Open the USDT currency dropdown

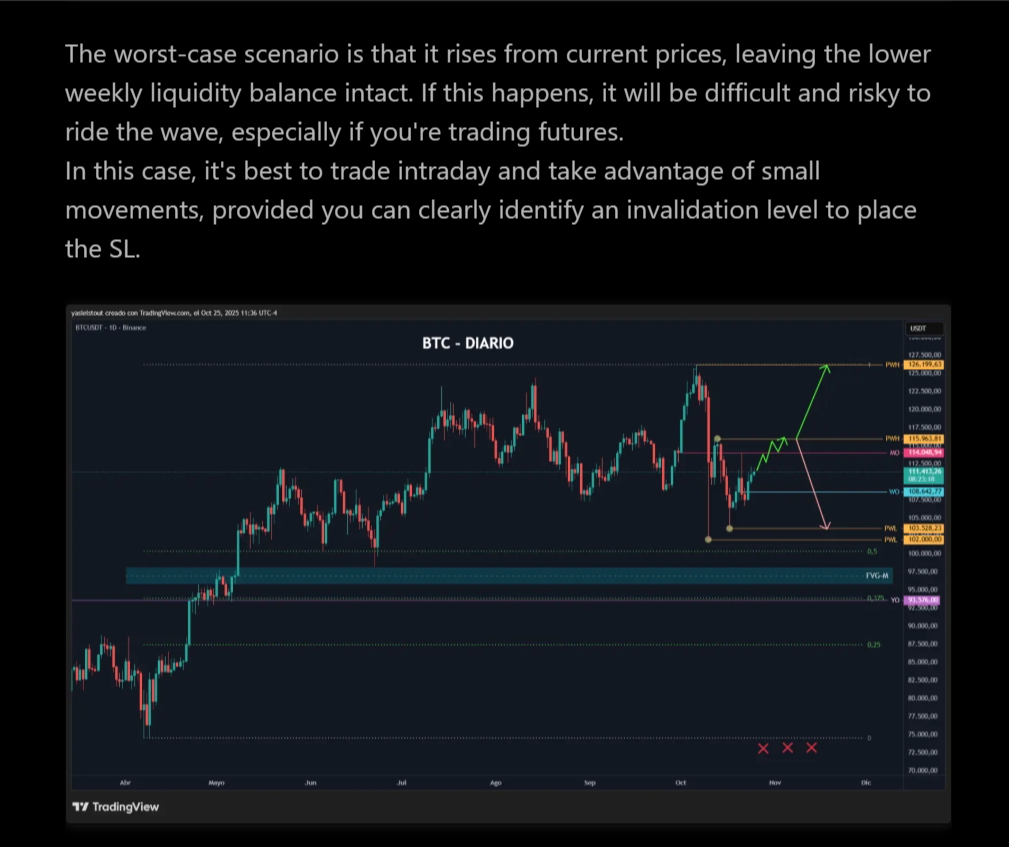pos(923,328)
